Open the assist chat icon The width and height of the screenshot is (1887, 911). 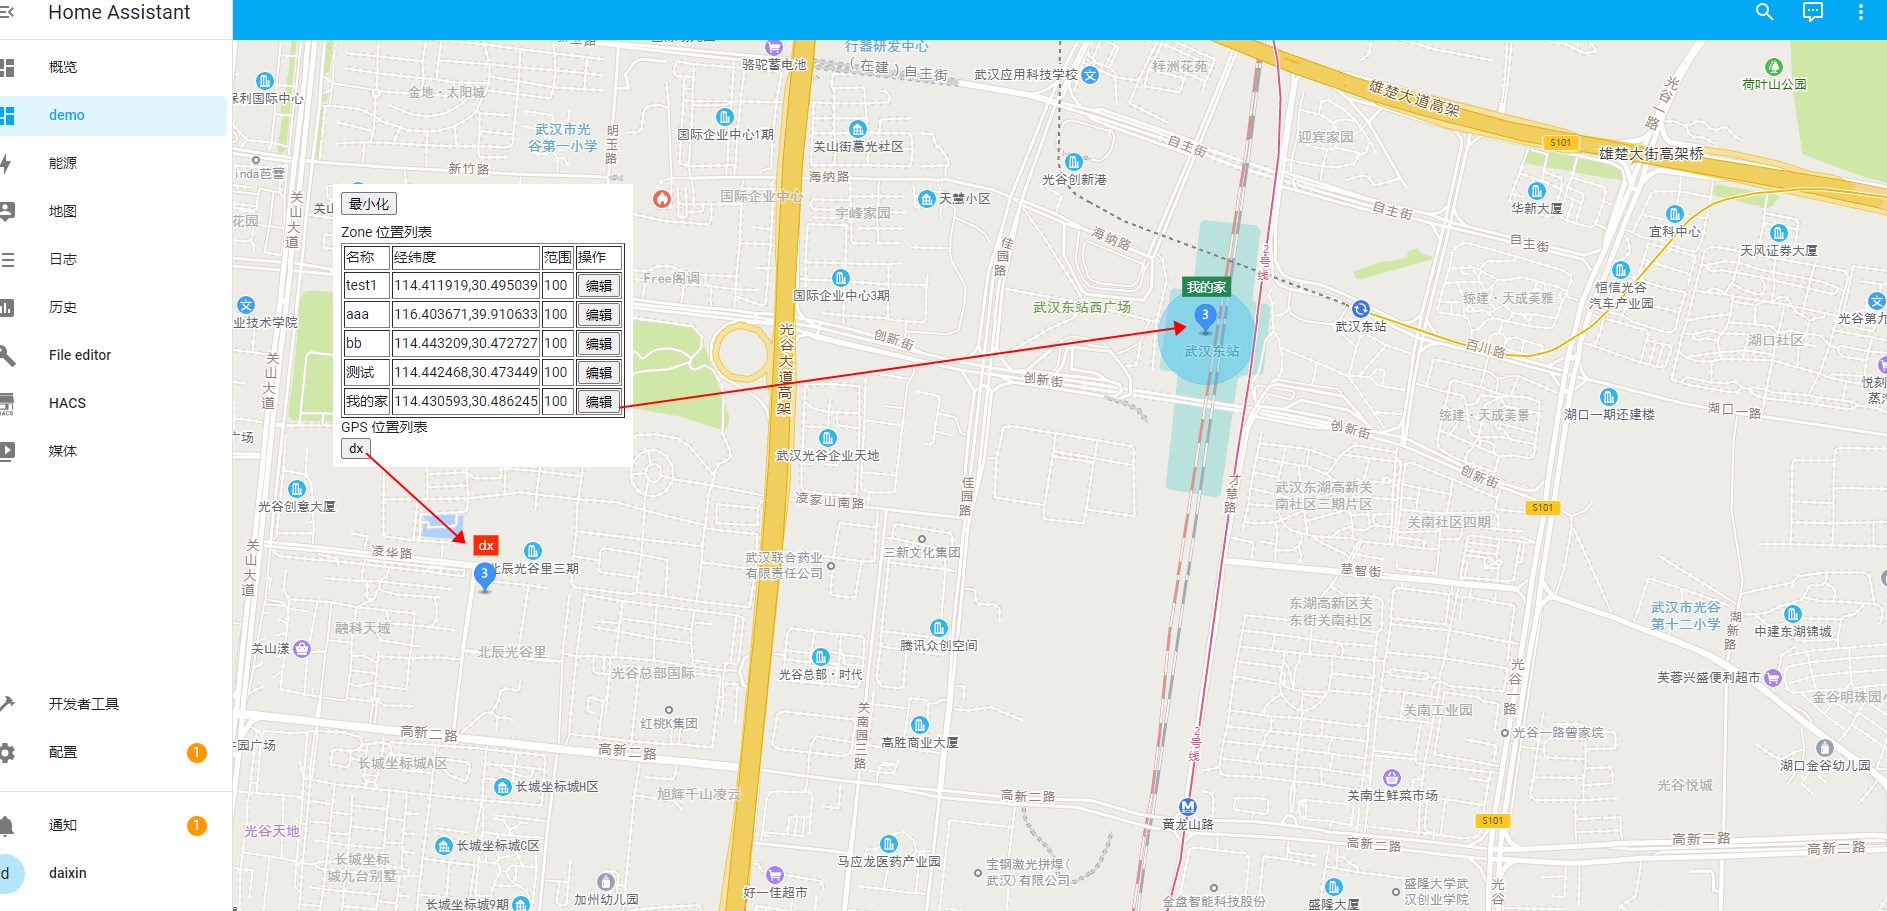click(x=1813, y=12)
